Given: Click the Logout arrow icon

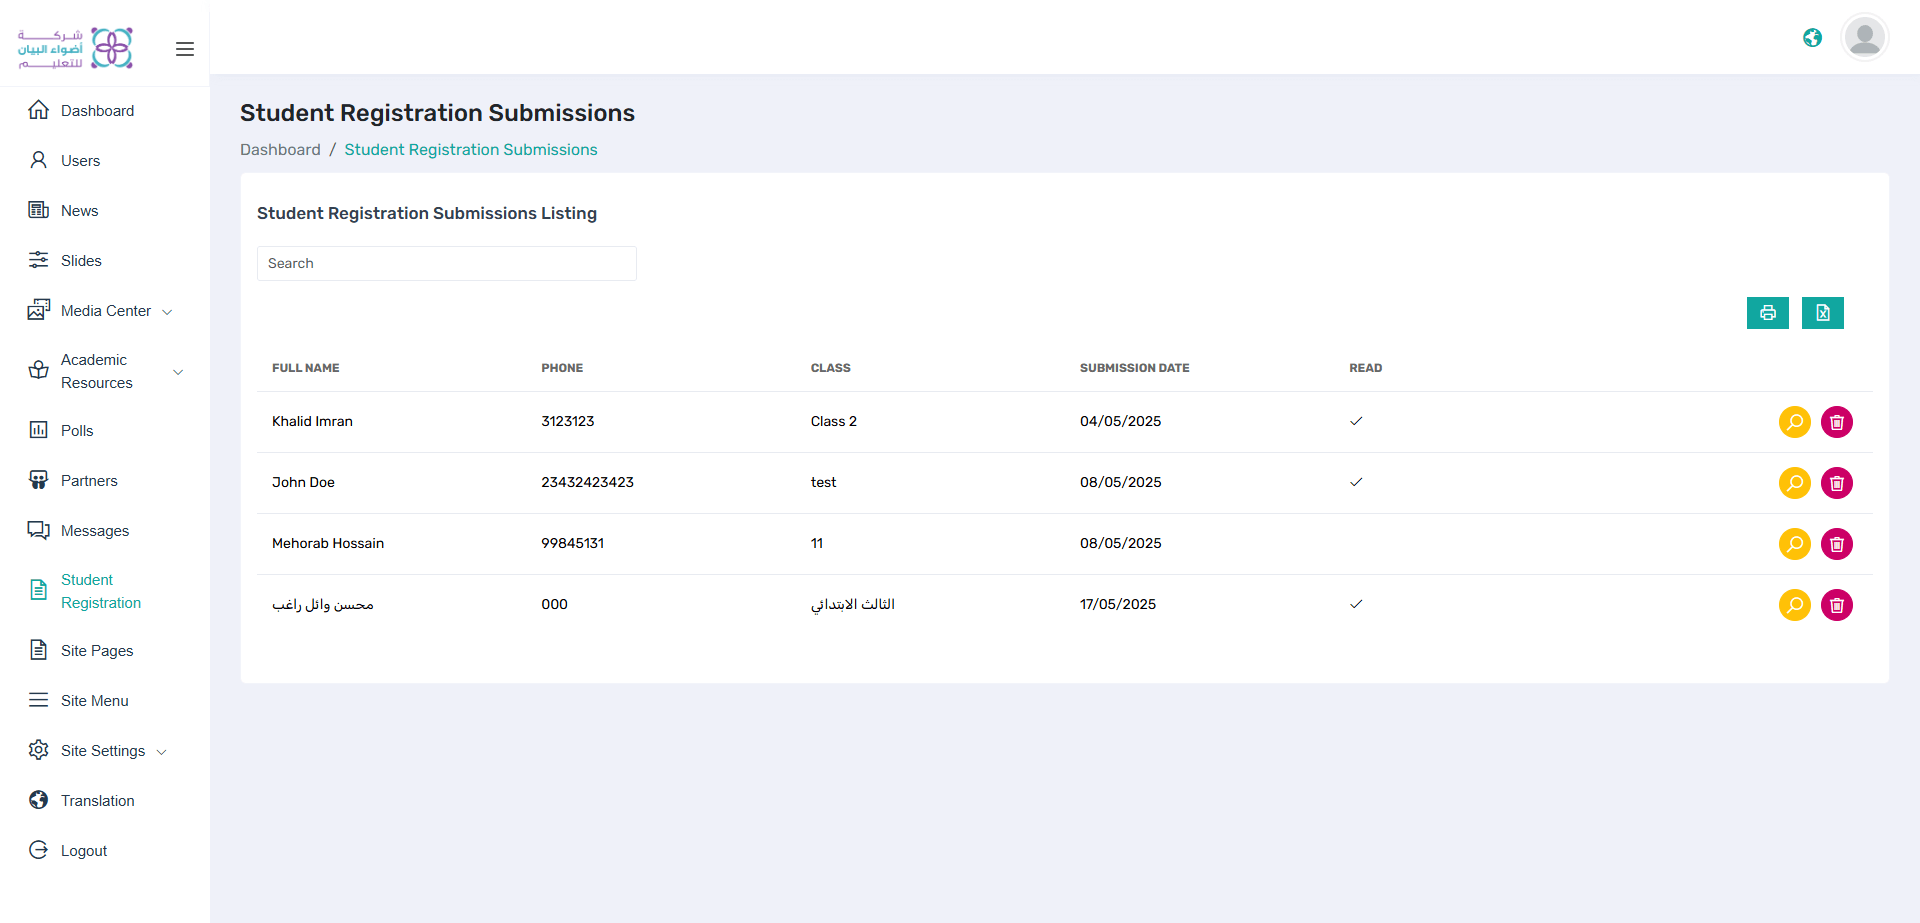Looking at the screenshot, I should 38,850.
